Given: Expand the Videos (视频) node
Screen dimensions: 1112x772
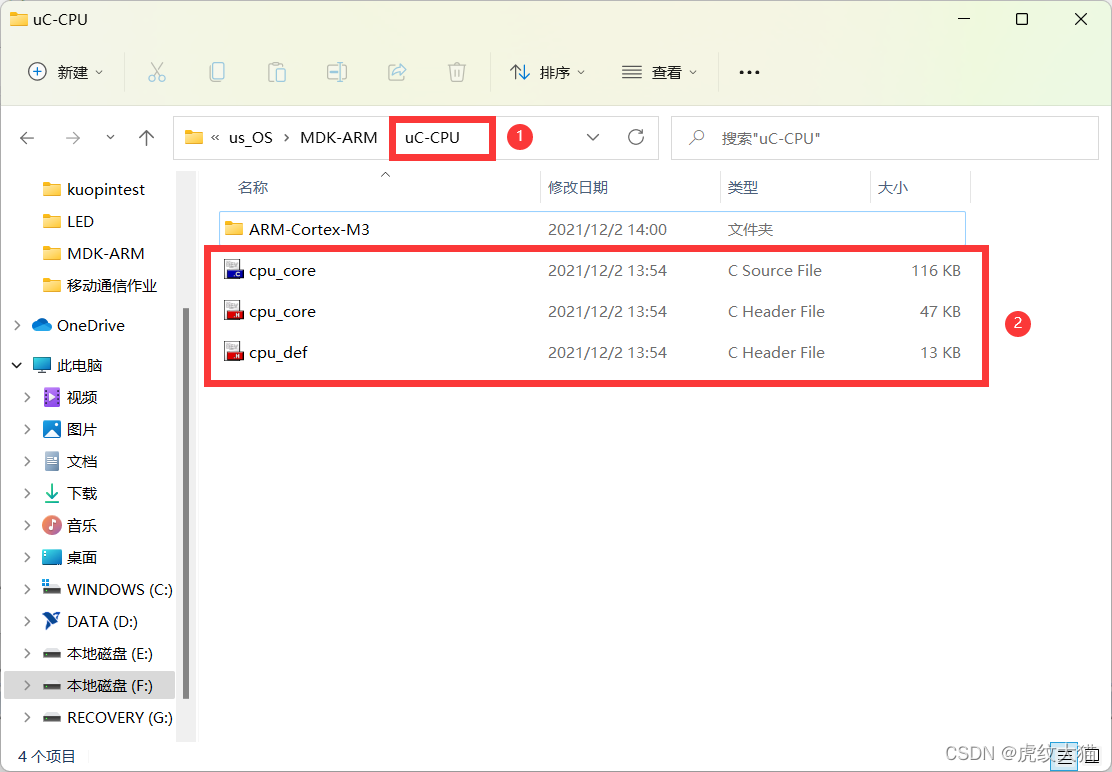Looking at the screenshot, I should click(x=27, y=397).
